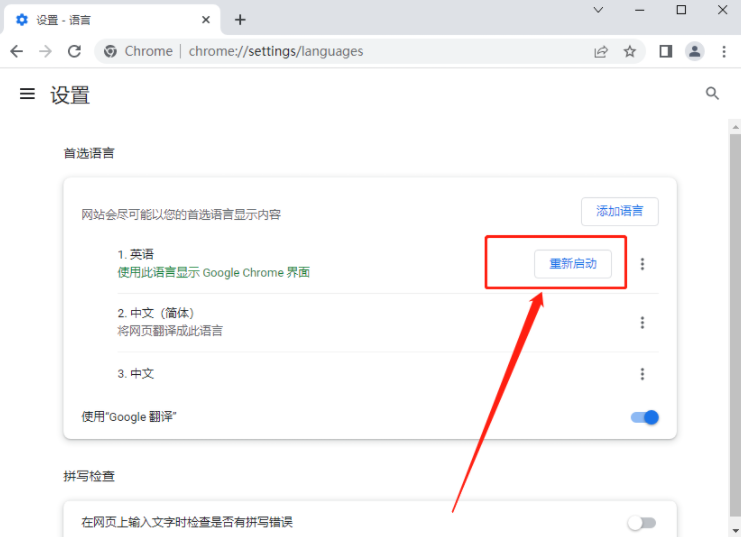Open more actions for 3. 中文
741x537 pixels.
(642, 374)
